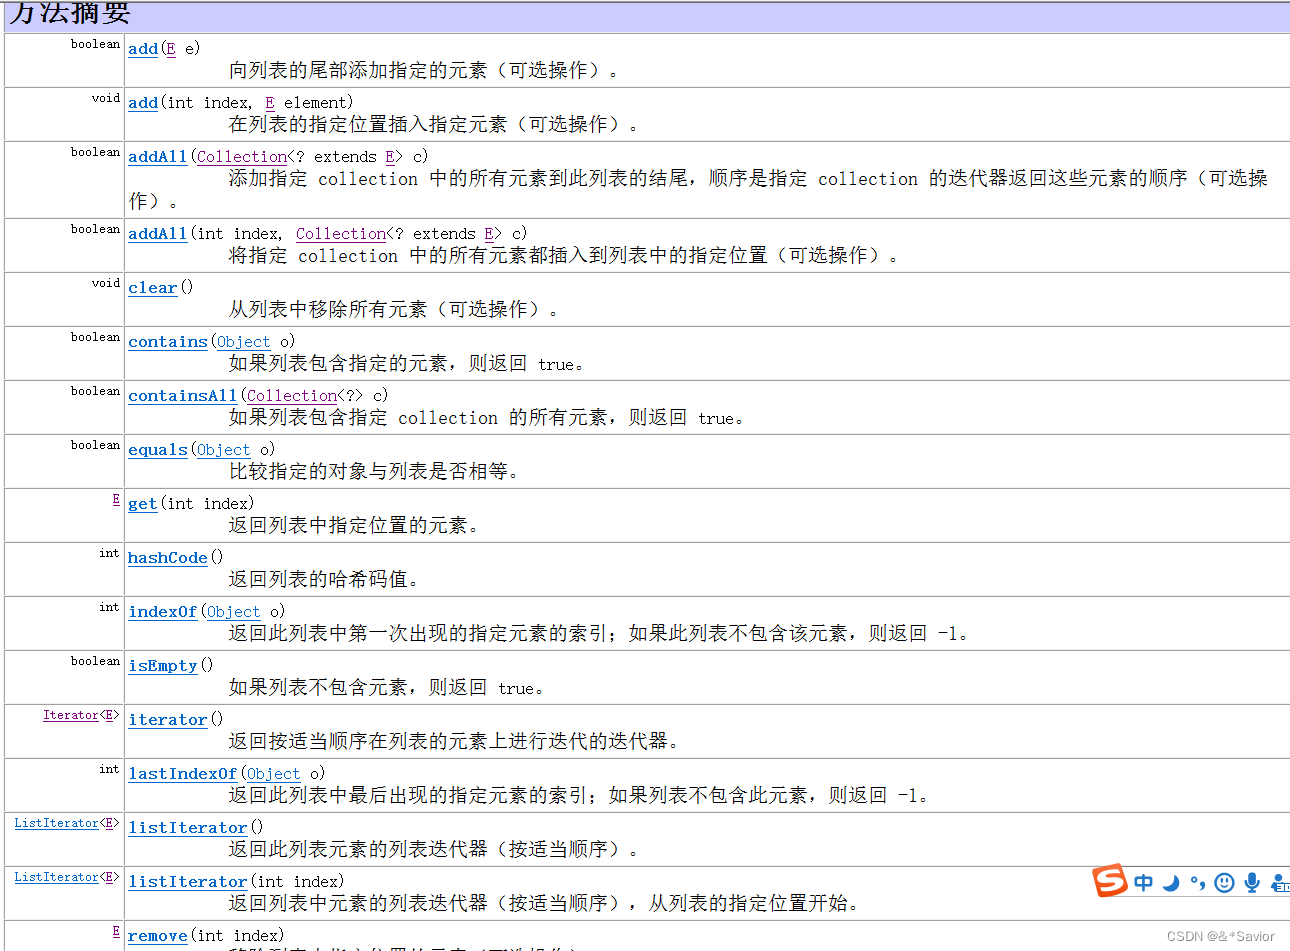
Task: Click Object link in lastIndexOf(Object o)
Action: coord(274,773)
